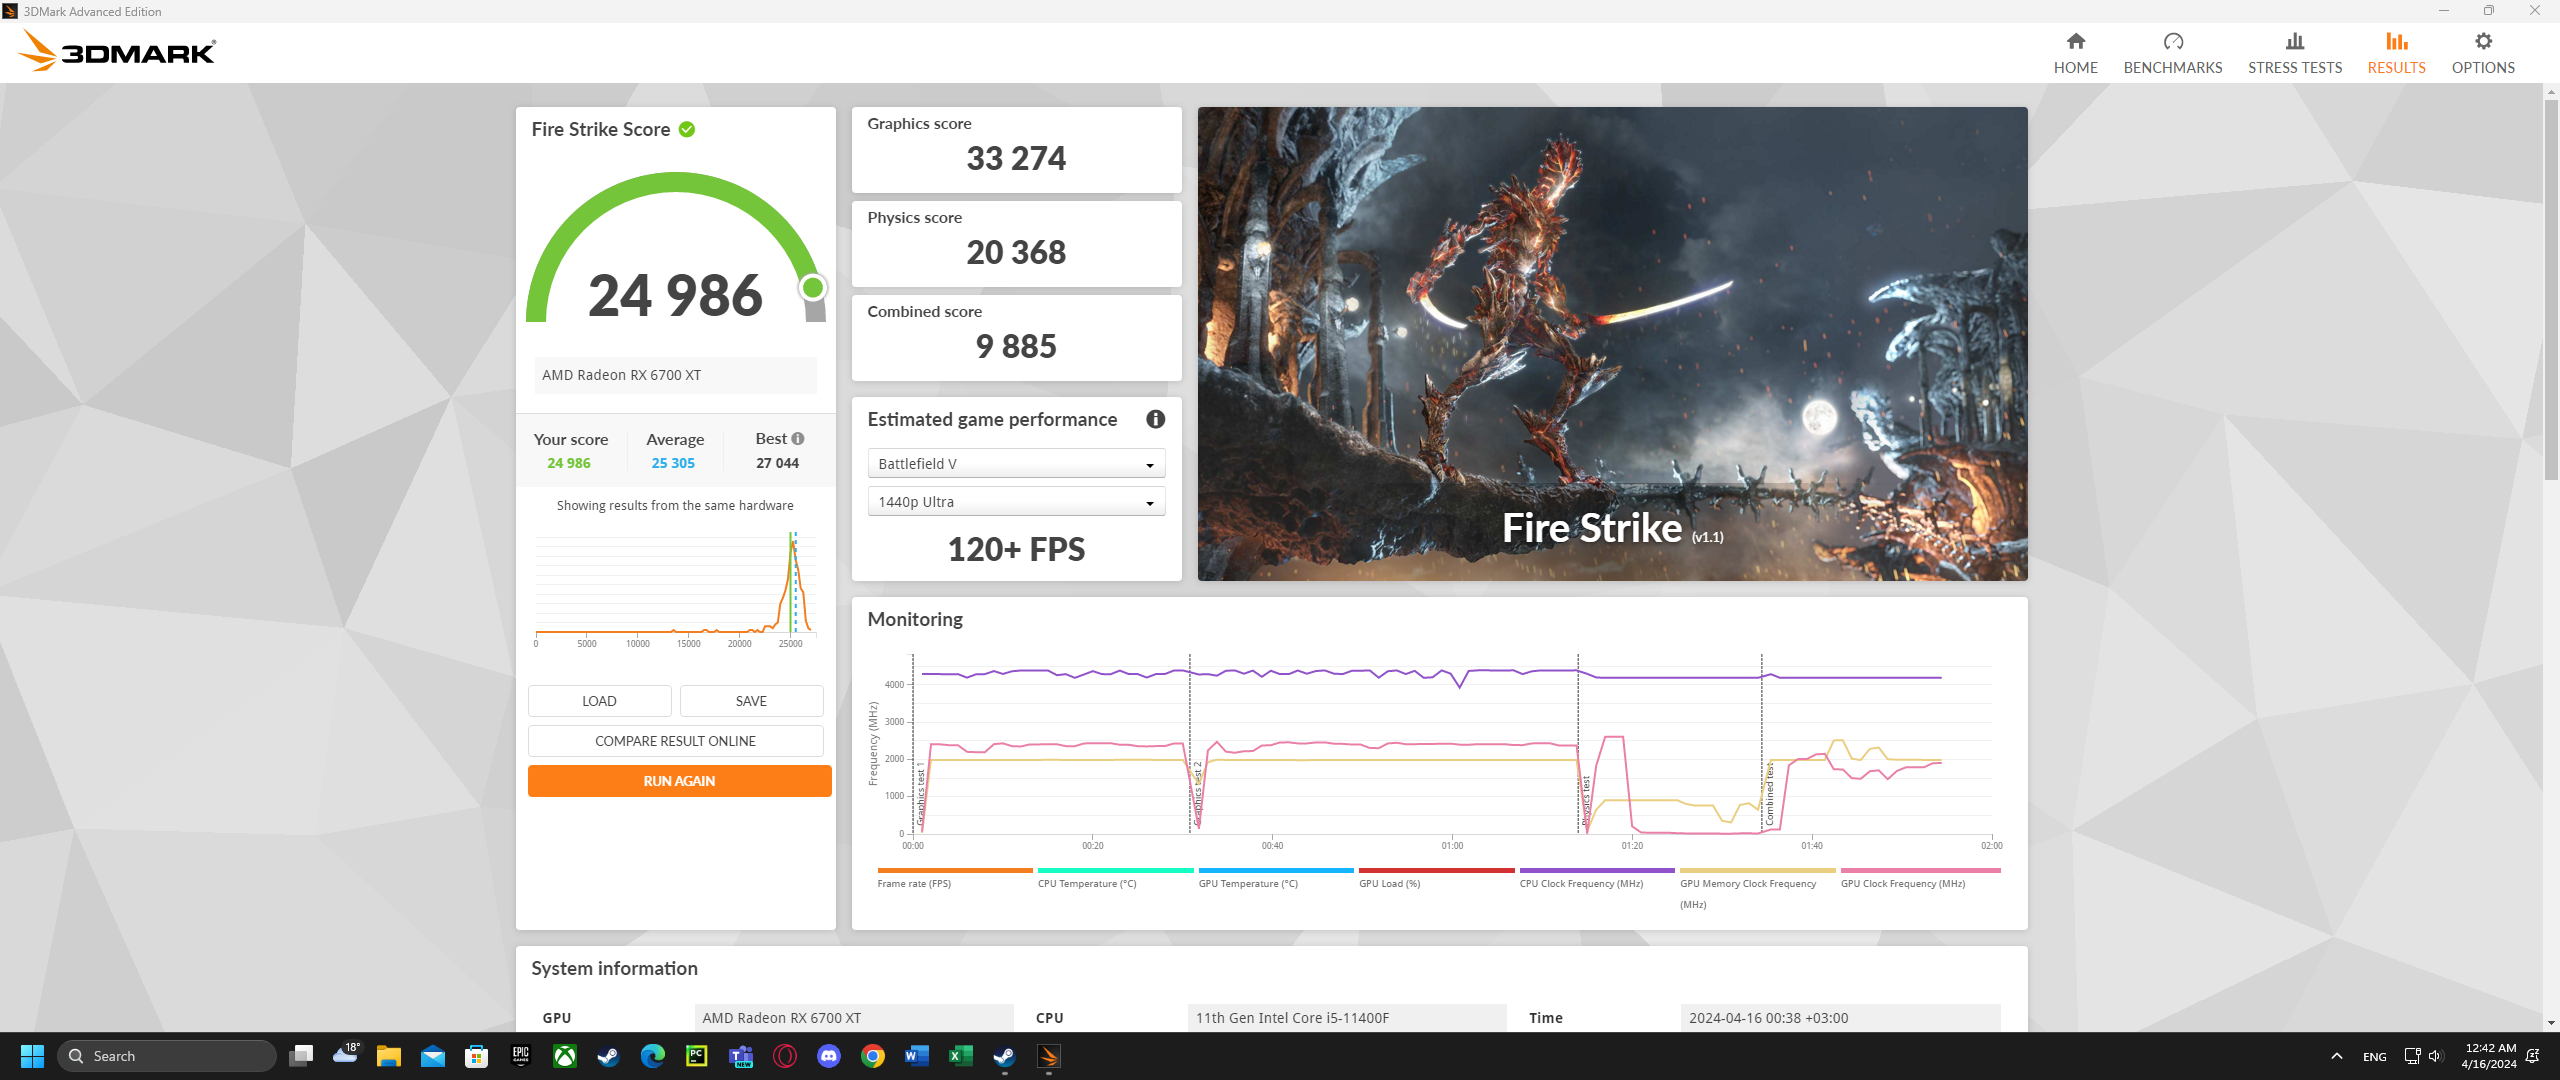
Task: Click the taskbar Search box
Action: point(167,1056)
